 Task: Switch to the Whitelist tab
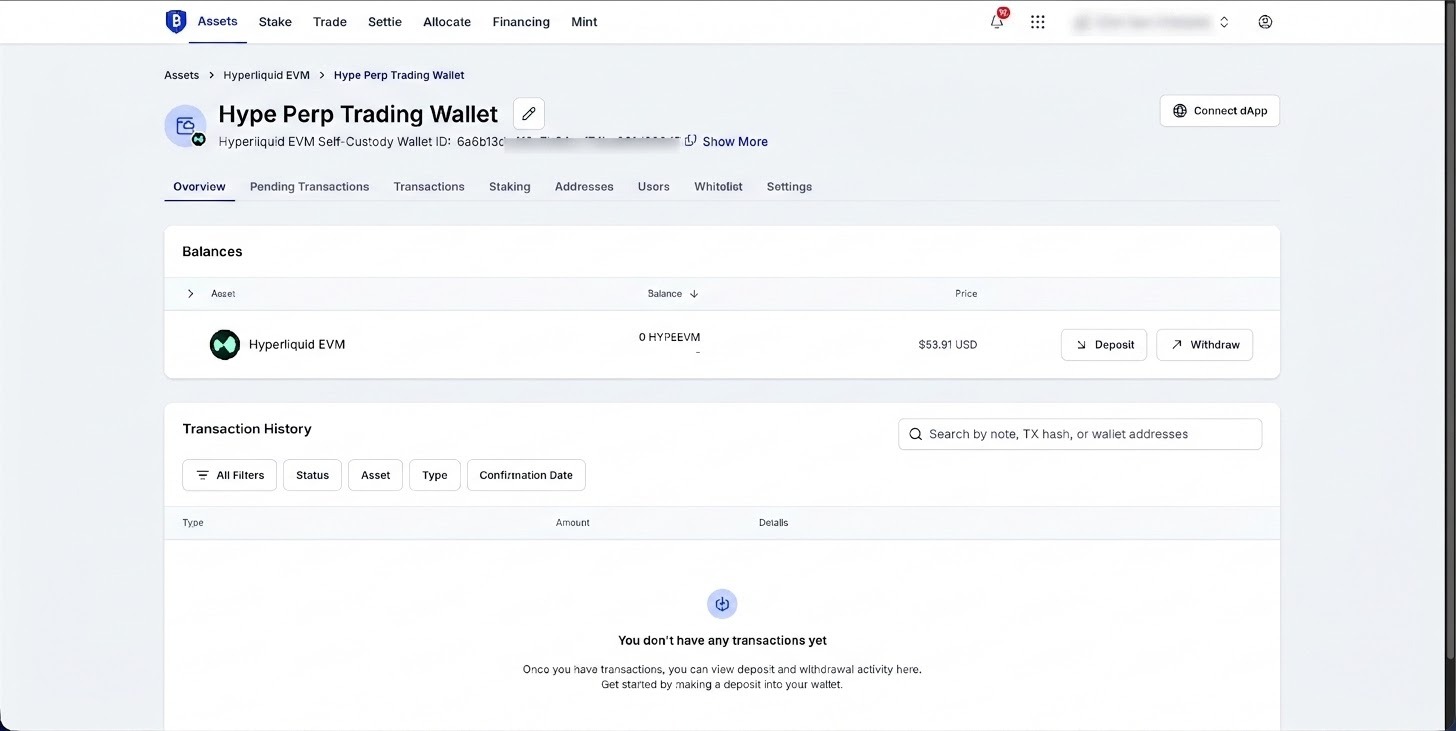click(718, 187)
